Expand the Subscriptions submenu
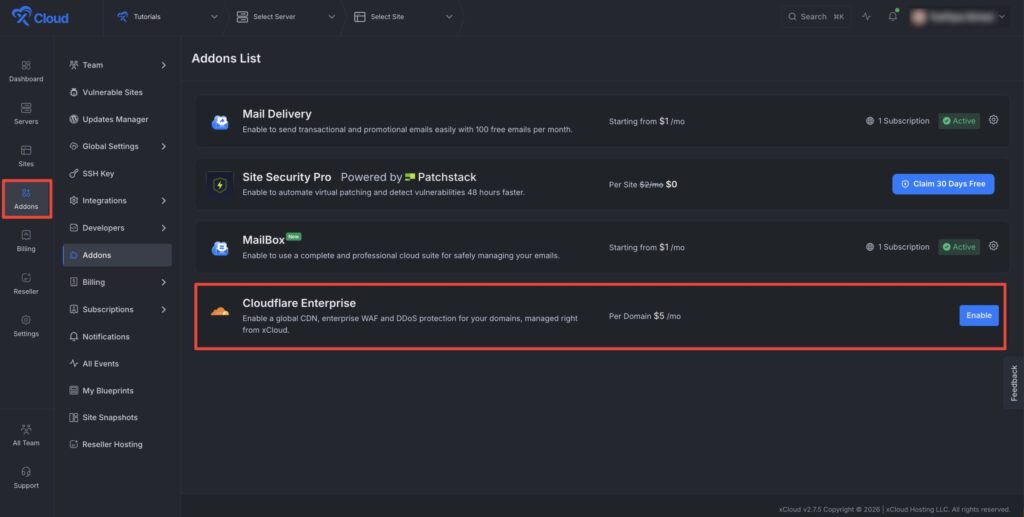The height and width of the screenshot is (517, 1024). point(163,310)
